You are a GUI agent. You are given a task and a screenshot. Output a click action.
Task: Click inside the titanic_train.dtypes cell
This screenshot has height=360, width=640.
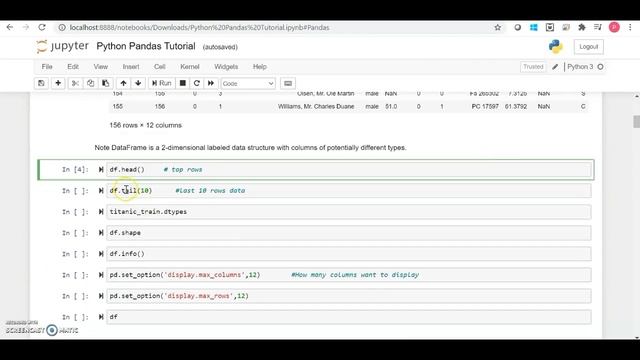pyautogui.click(x=349, y=211)
